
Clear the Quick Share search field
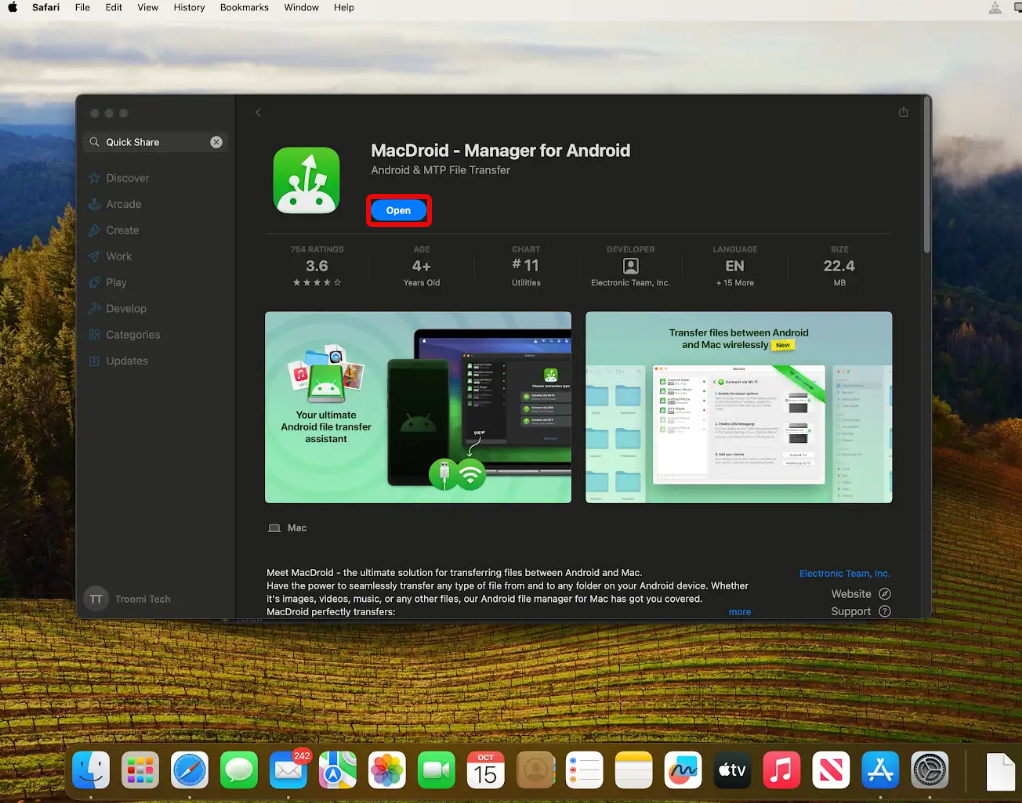tap(216, 142)
